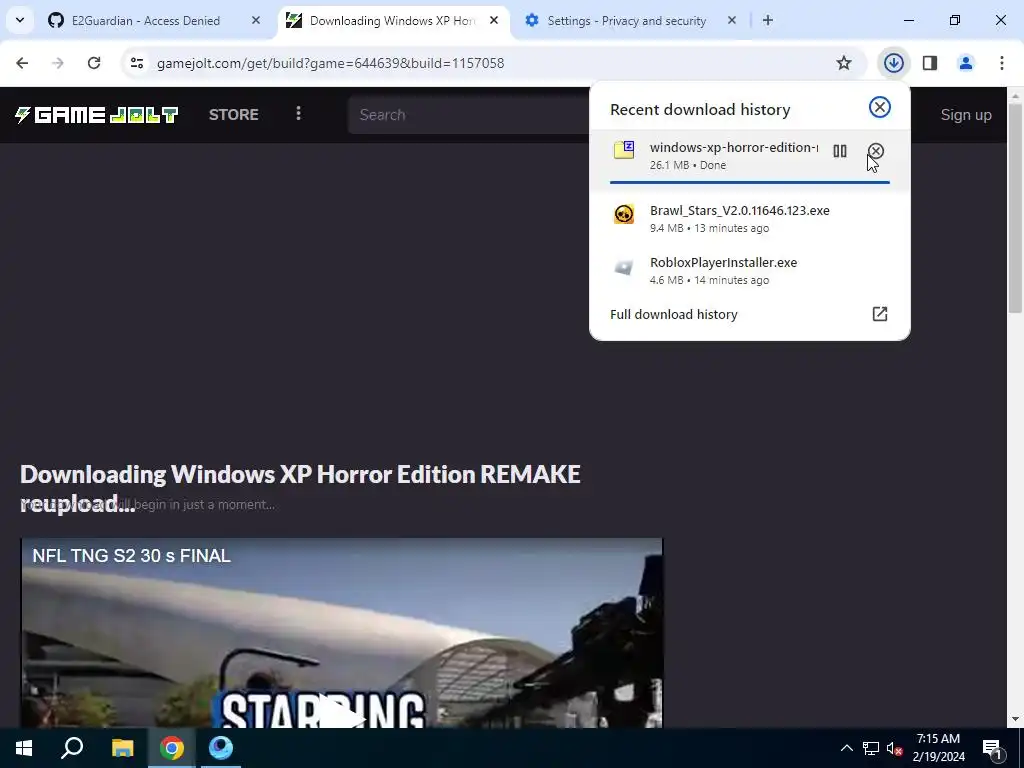Go back to the previous page

coord(22,63)
